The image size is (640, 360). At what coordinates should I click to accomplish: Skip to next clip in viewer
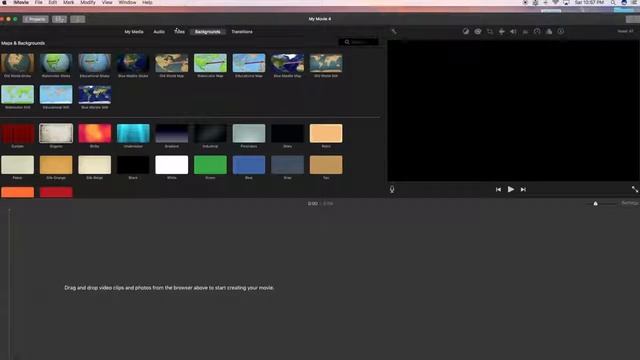click(523, 189)
